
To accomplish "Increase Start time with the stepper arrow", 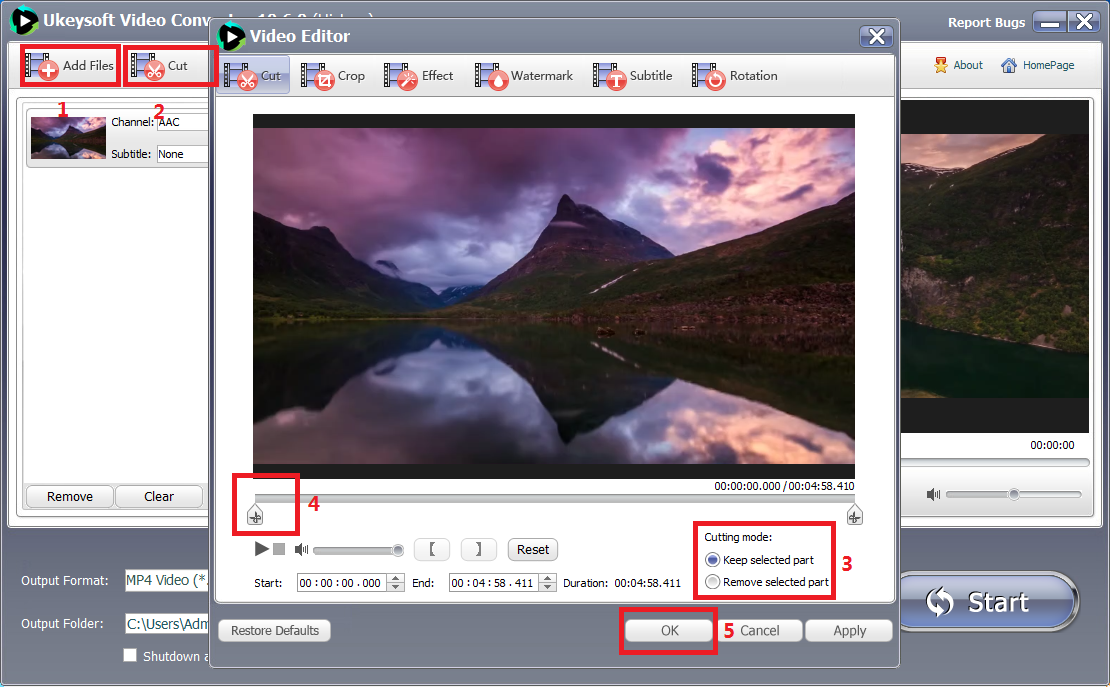I will (396, 578).
